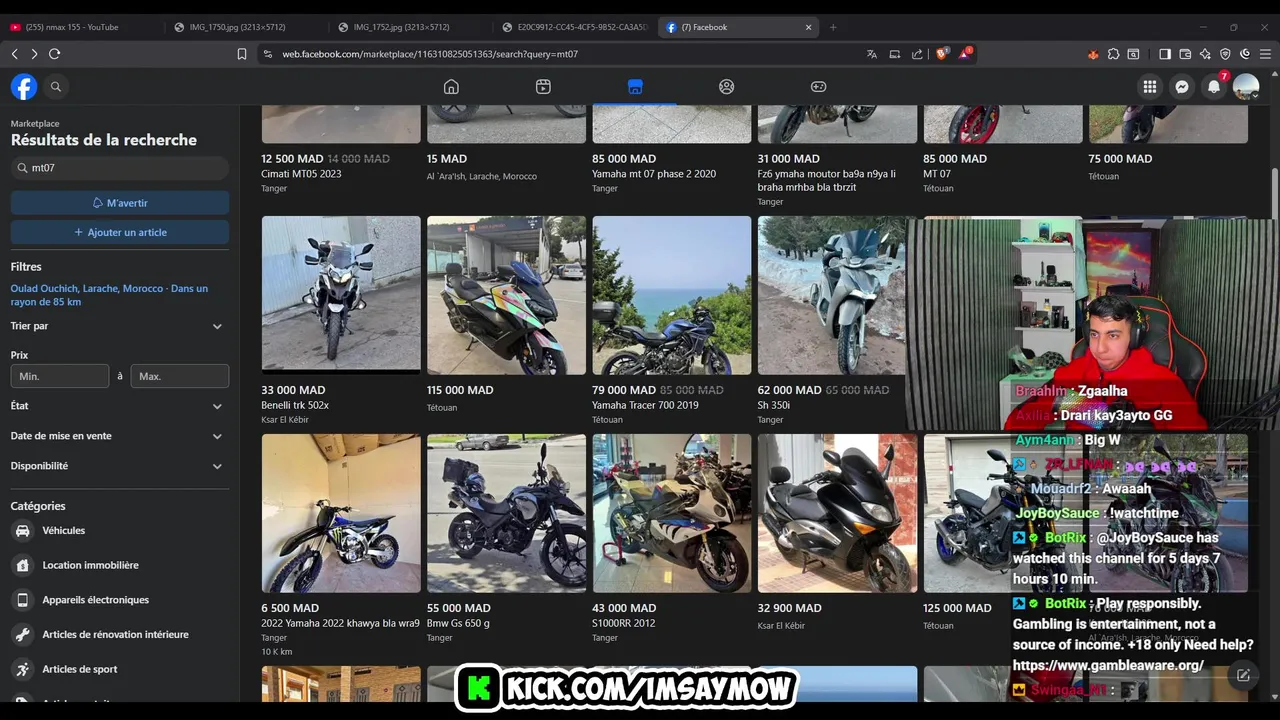
Task: Click the Min. price field
Action: point(60,376)
